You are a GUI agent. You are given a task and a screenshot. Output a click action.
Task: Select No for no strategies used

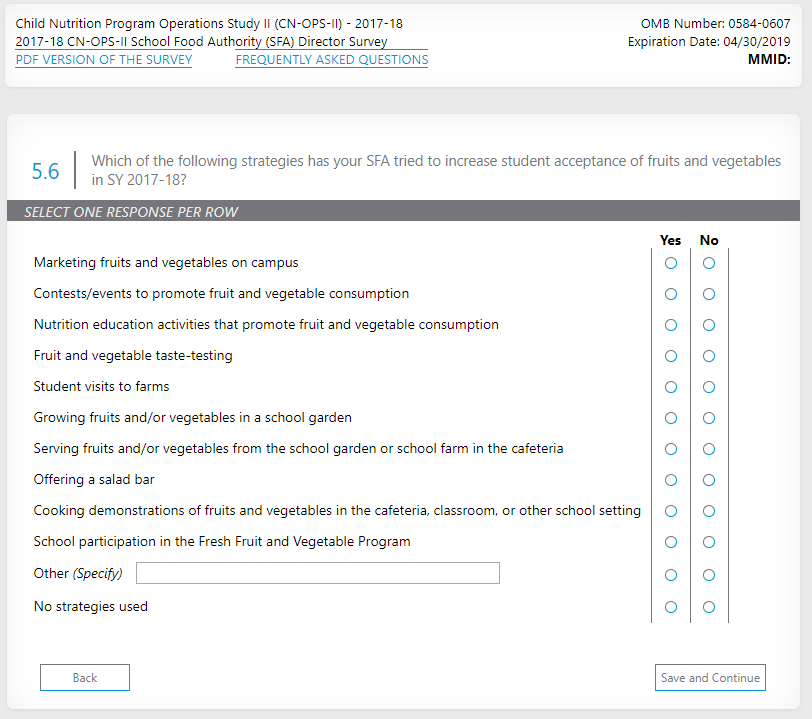pos(709,606)
